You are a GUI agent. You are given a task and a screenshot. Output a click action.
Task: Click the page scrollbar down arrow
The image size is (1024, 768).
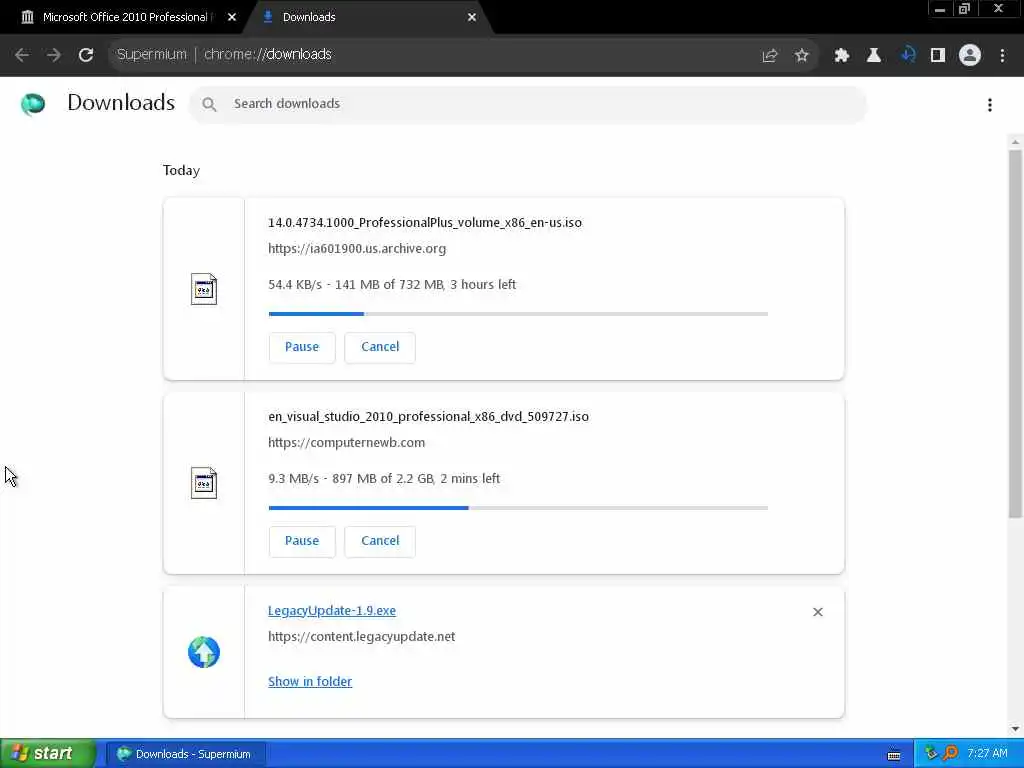[1015, 729]
